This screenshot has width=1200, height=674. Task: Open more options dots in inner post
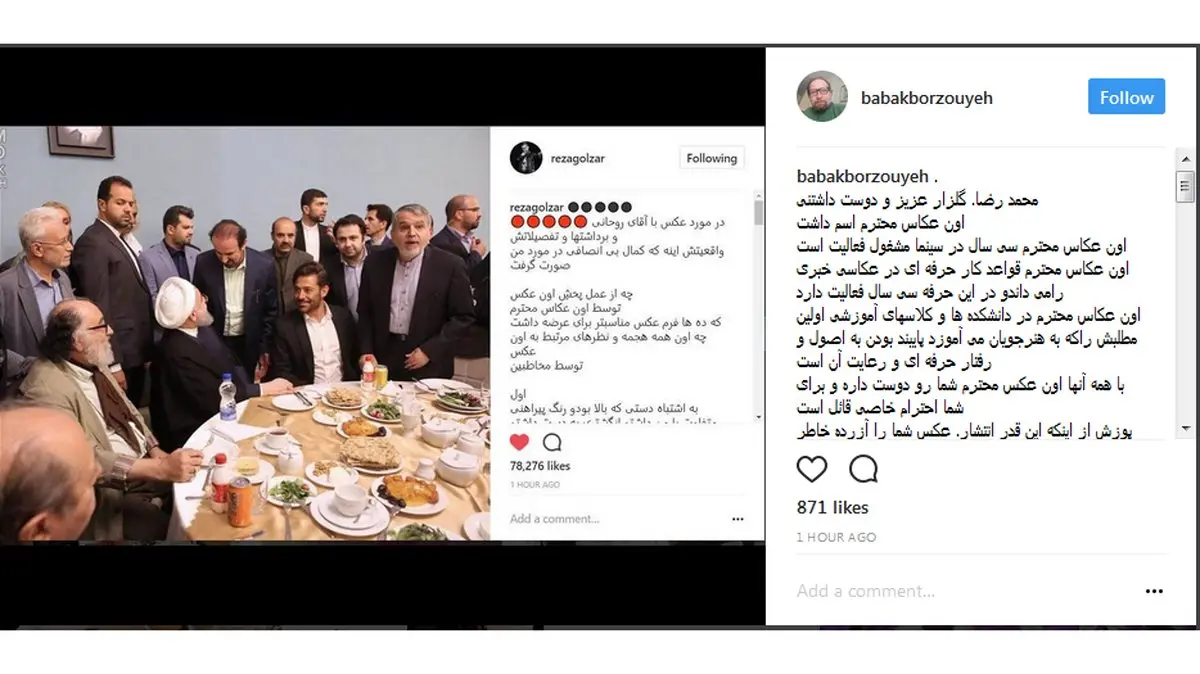point(738,519)
